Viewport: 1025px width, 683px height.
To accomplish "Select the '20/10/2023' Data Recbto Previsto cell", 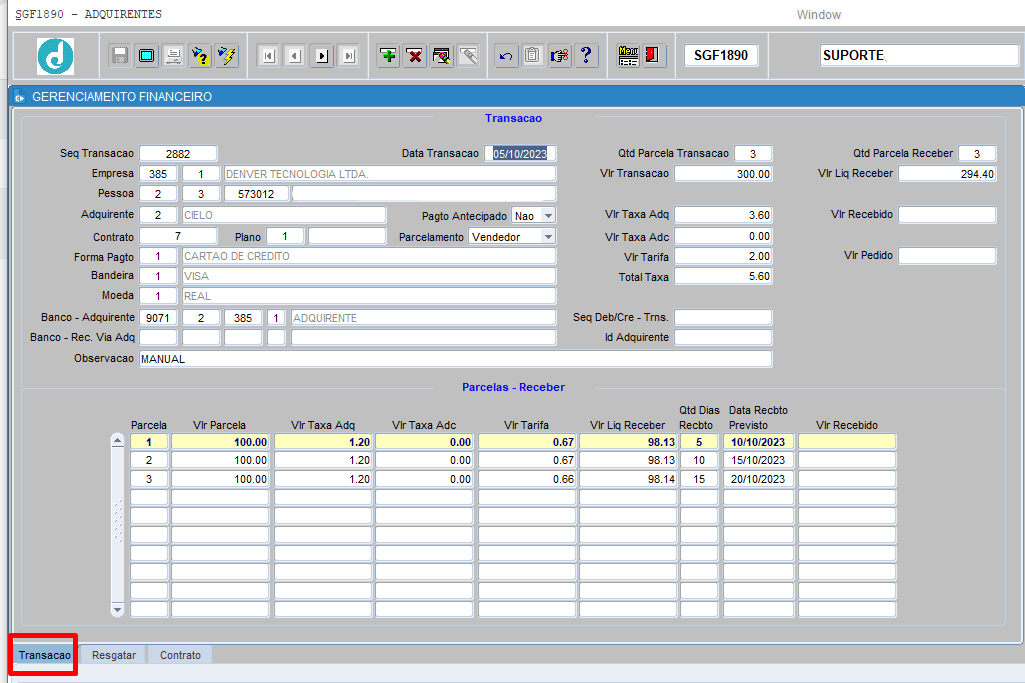I will pos(758,479).
